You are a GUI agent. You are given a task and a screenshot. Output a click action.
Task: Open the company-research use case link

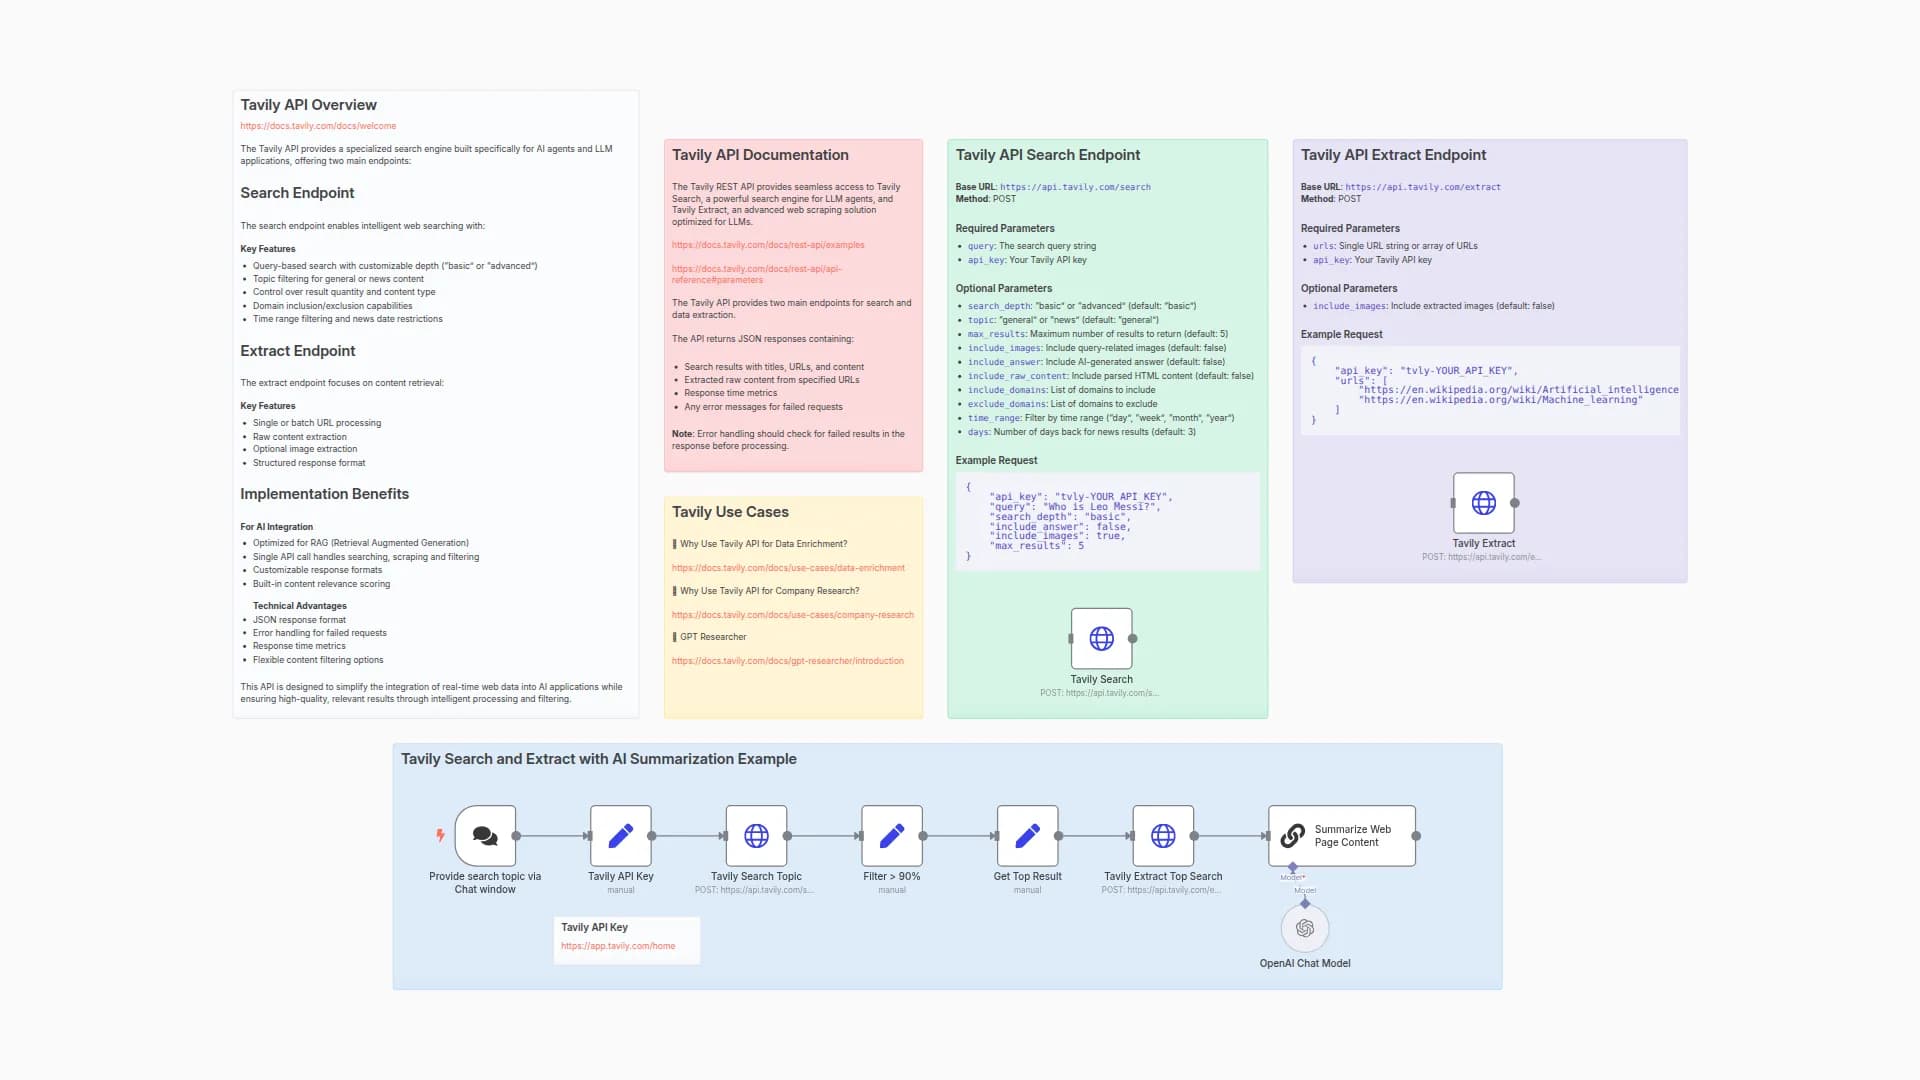(x=793, y=615)
